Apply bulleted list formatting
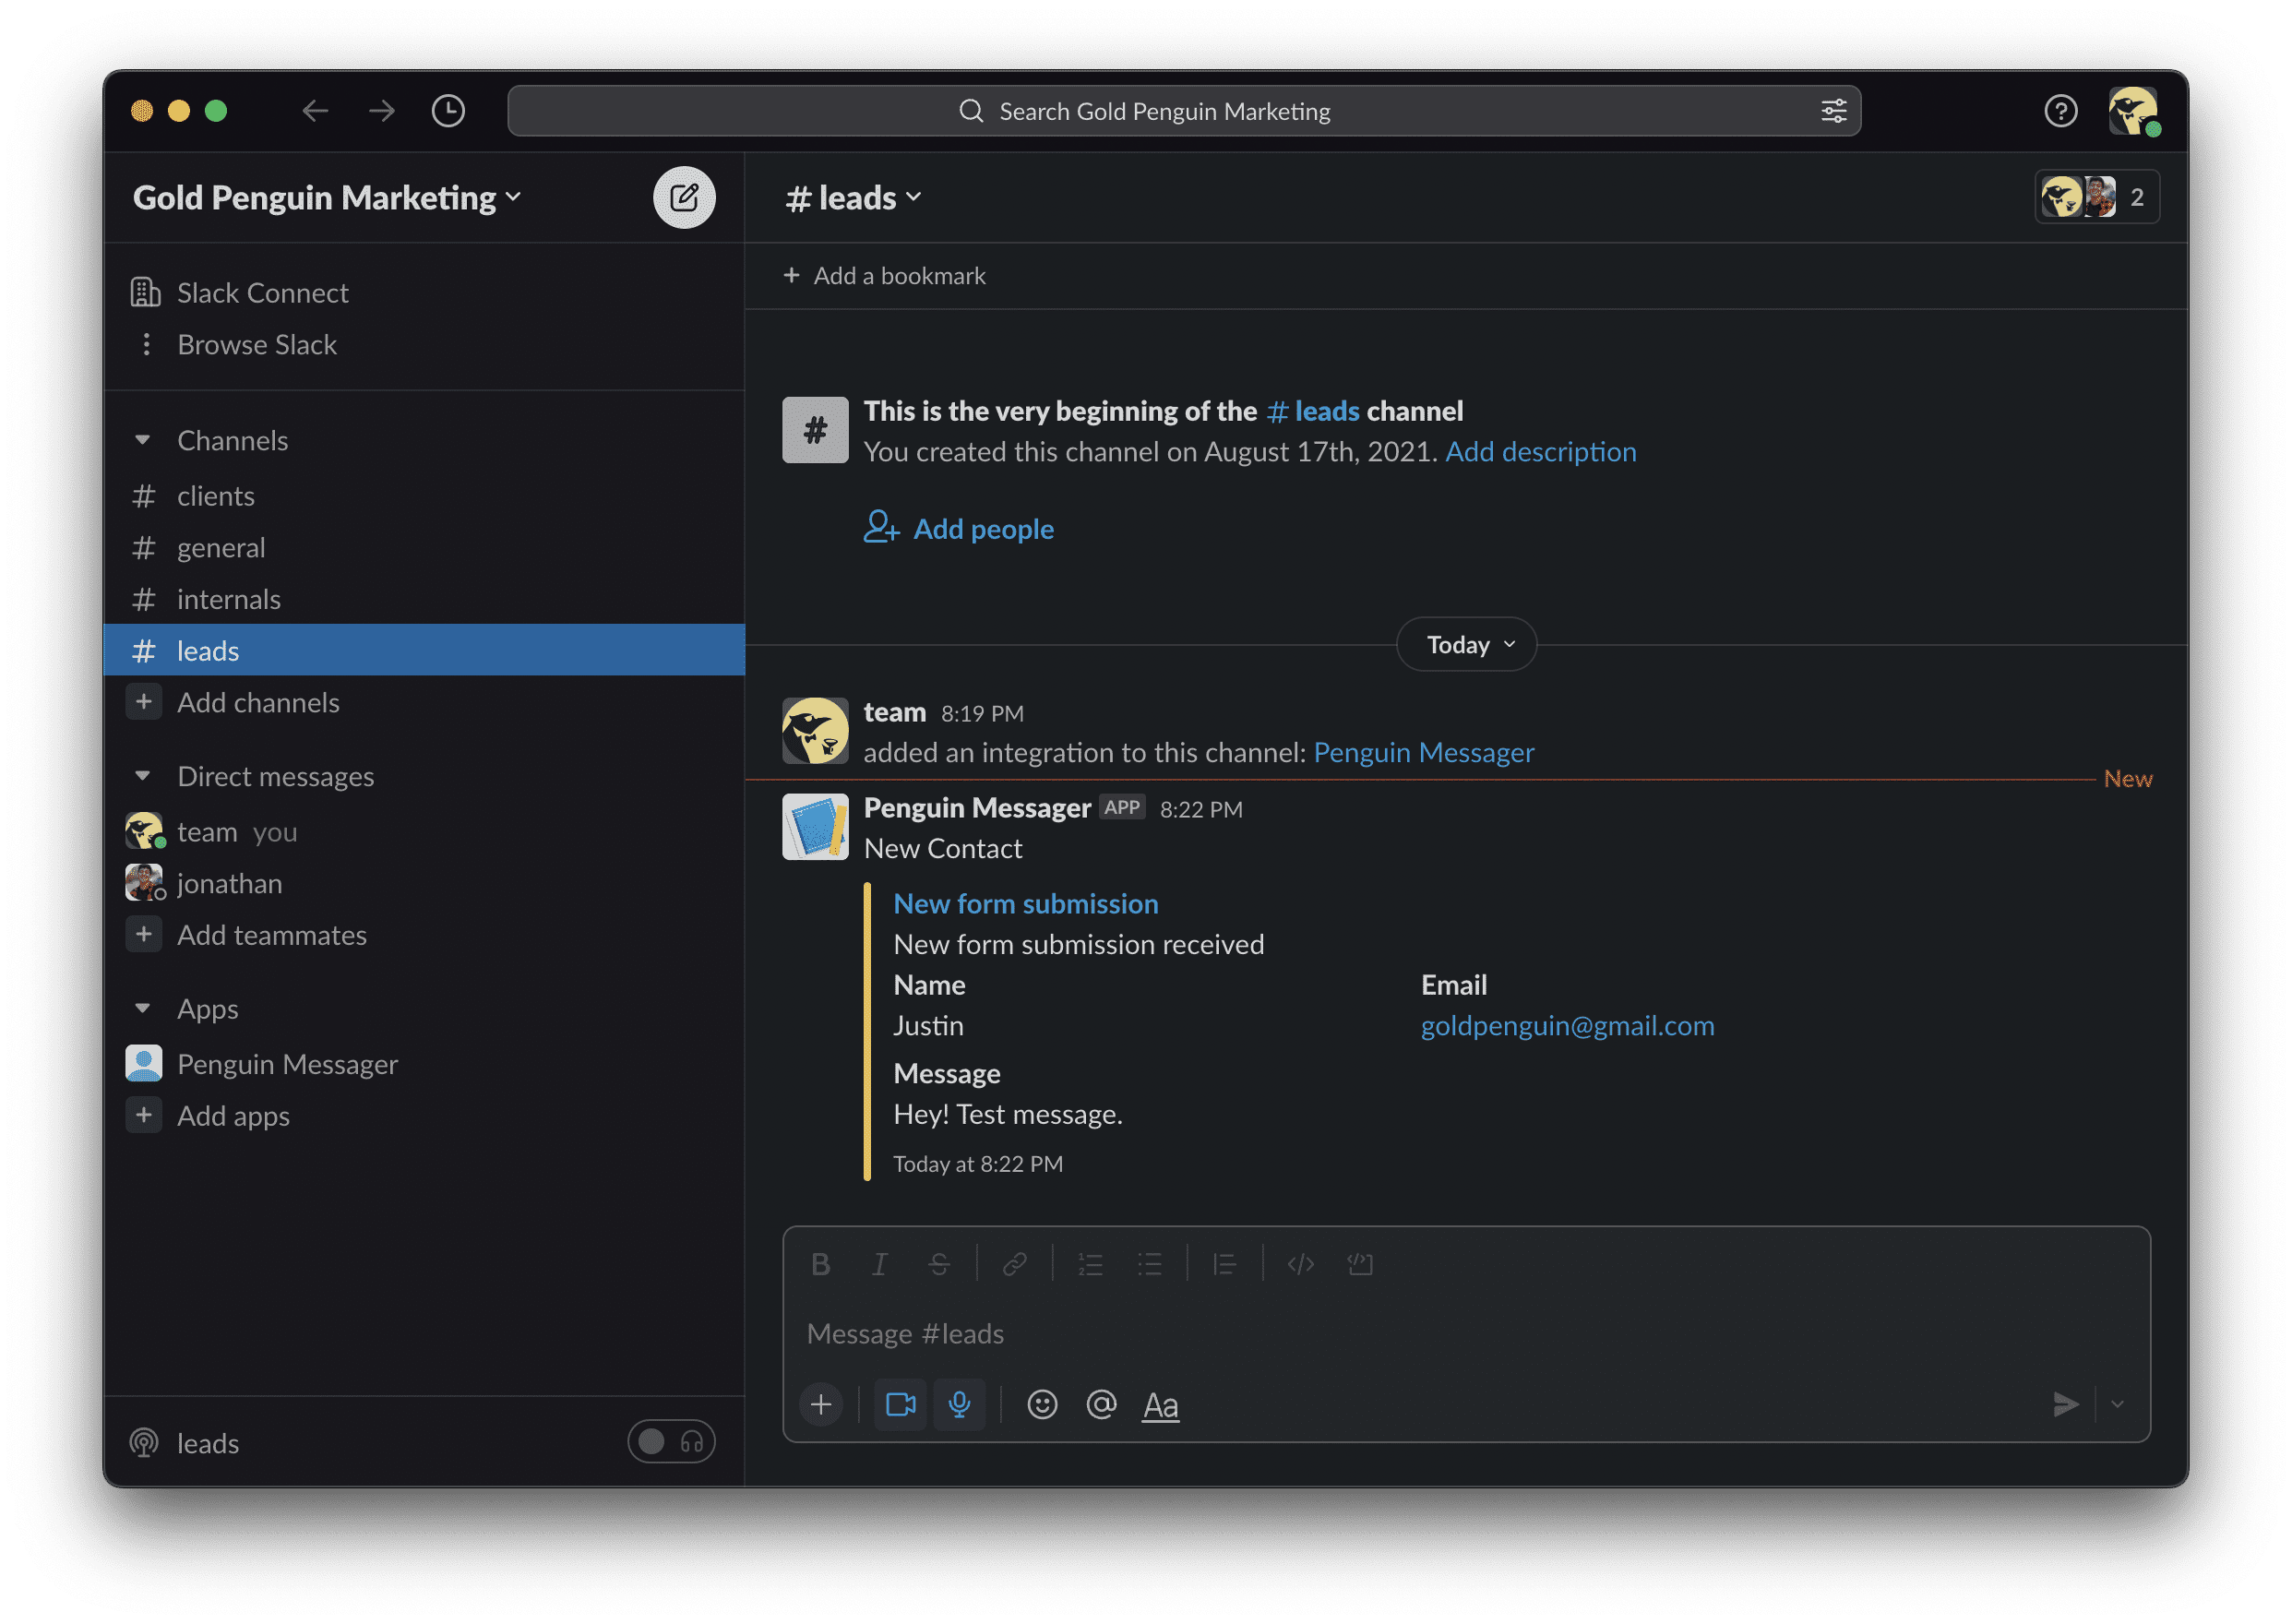 click(x=1149, y=1264)
